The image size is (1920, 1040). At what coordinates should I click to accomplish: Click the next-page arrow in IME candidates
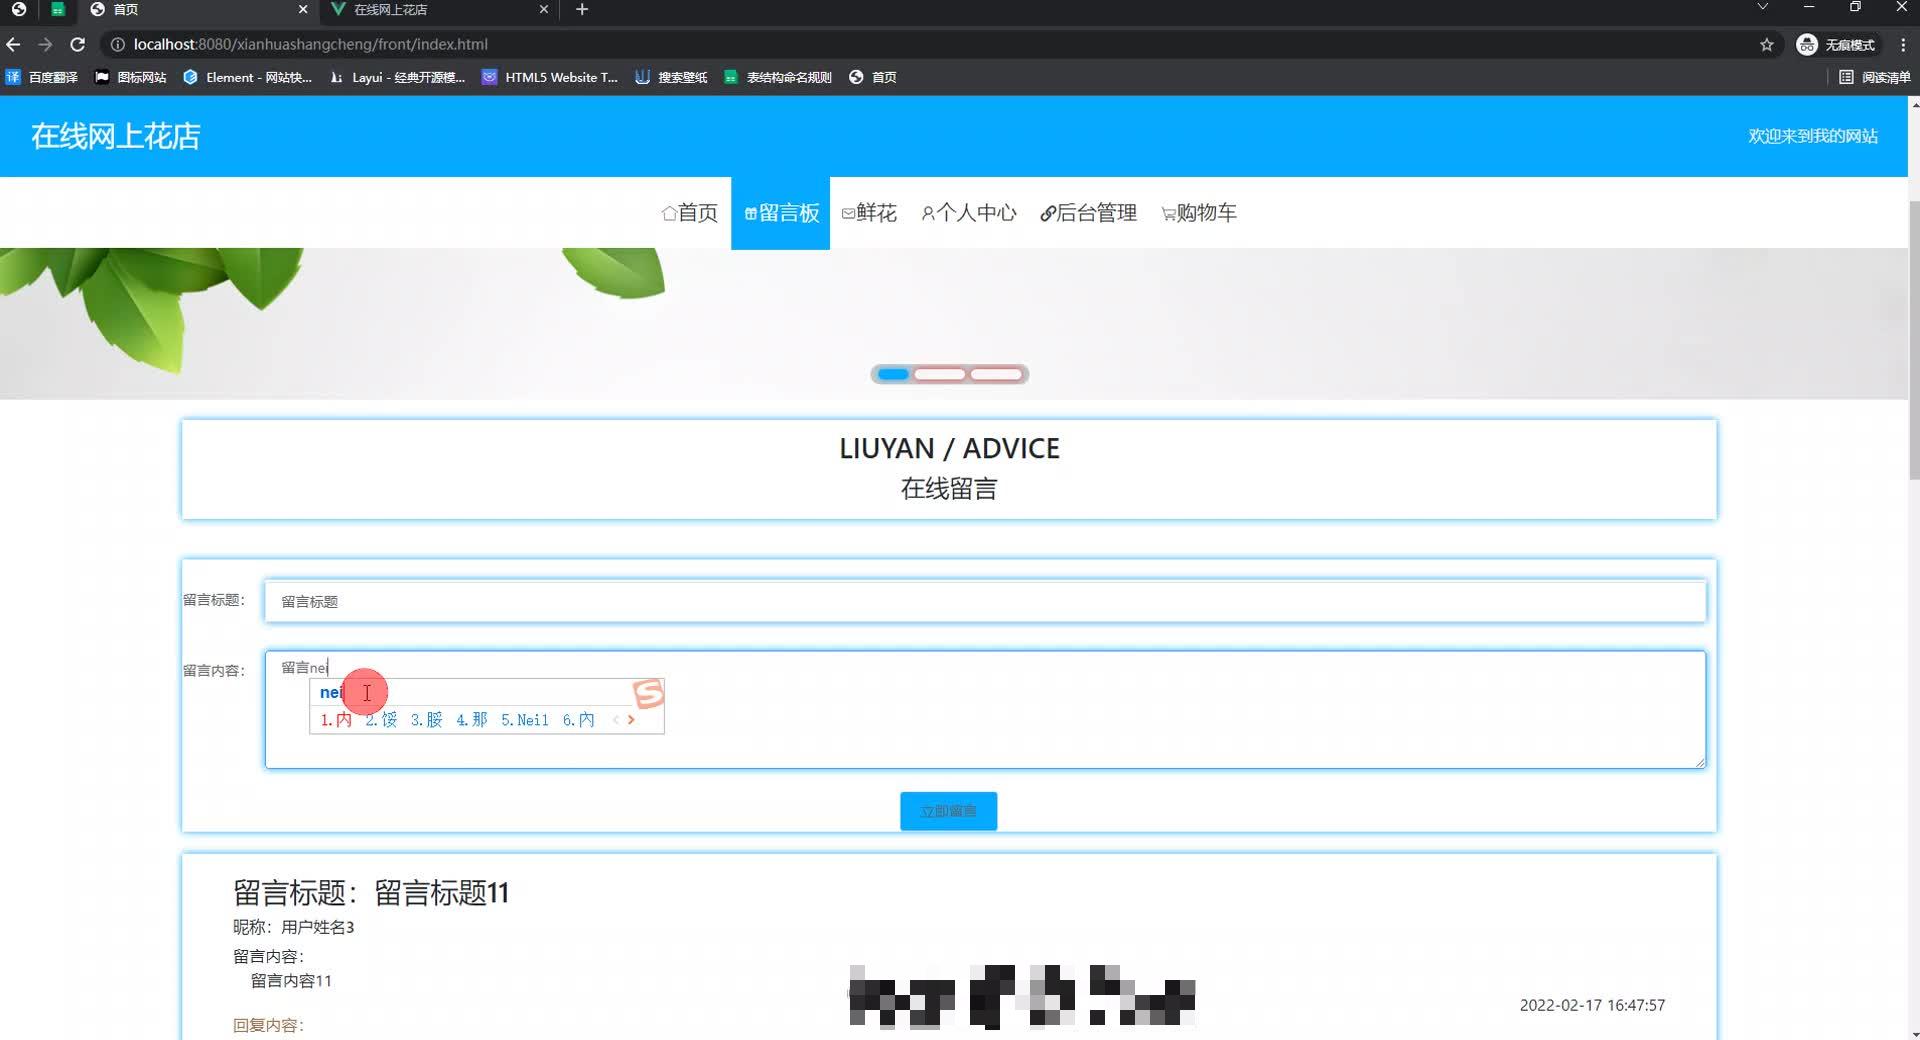[631, 719]
